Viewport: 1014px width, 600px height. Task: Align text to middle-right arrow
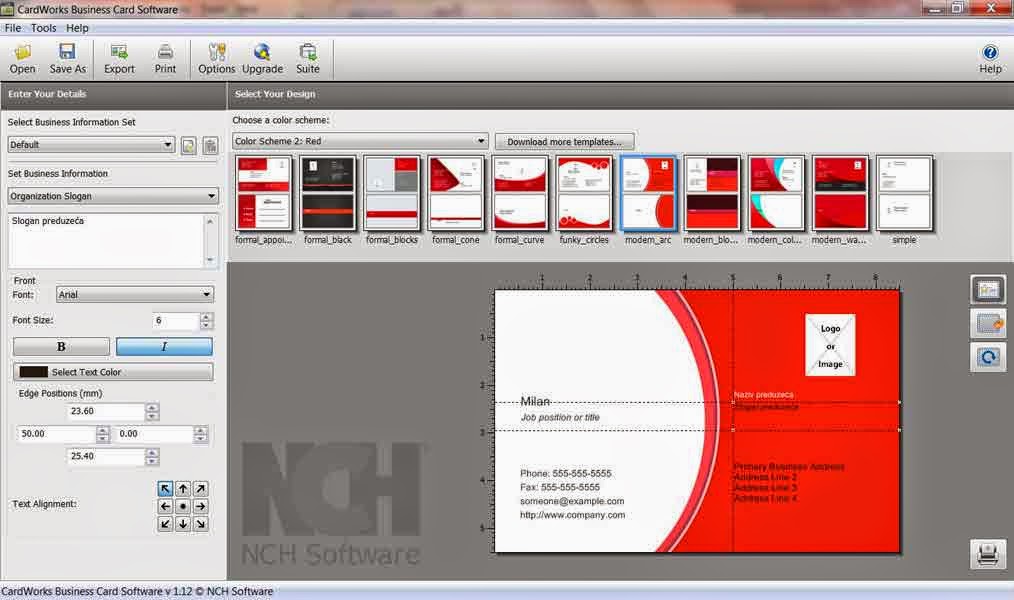200,506
